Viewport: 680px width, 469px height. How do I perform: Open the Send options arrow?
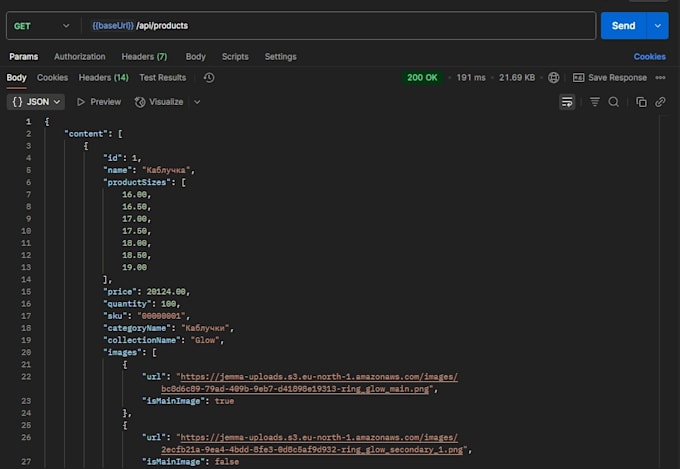point(657,26)
